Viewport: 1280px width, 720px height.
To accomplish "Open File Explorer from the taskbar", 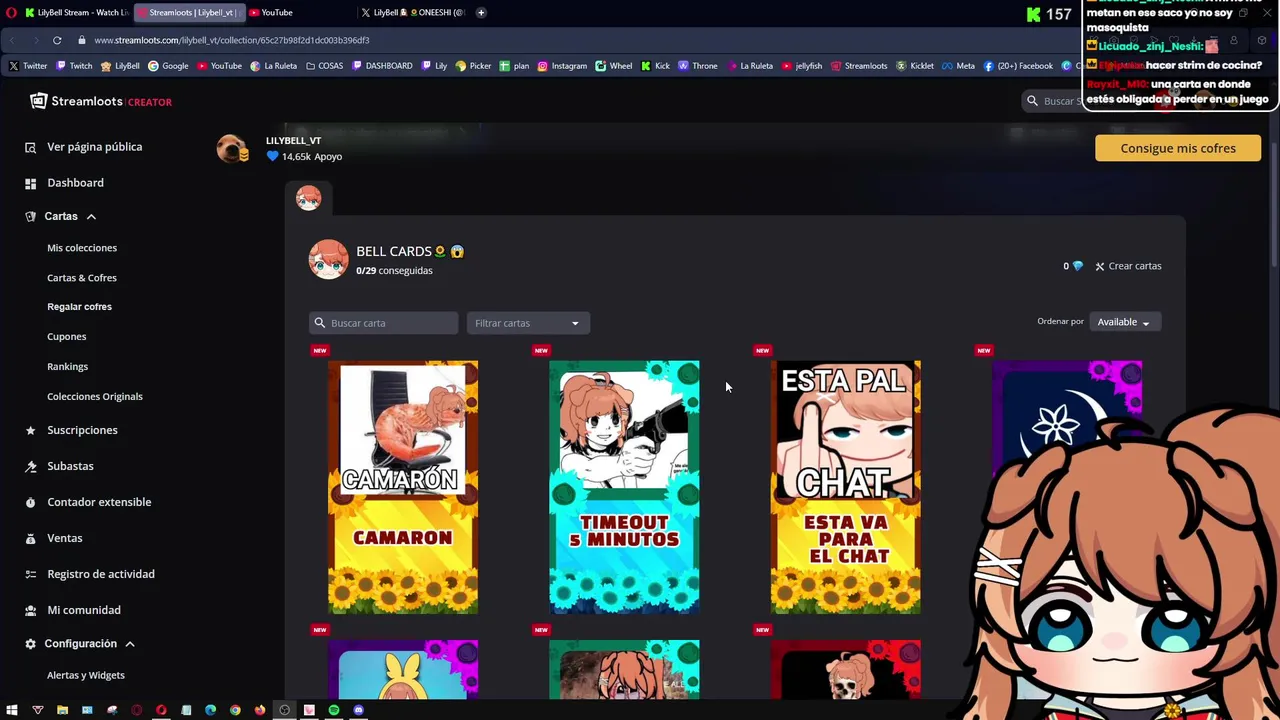I will click(62, 710).
